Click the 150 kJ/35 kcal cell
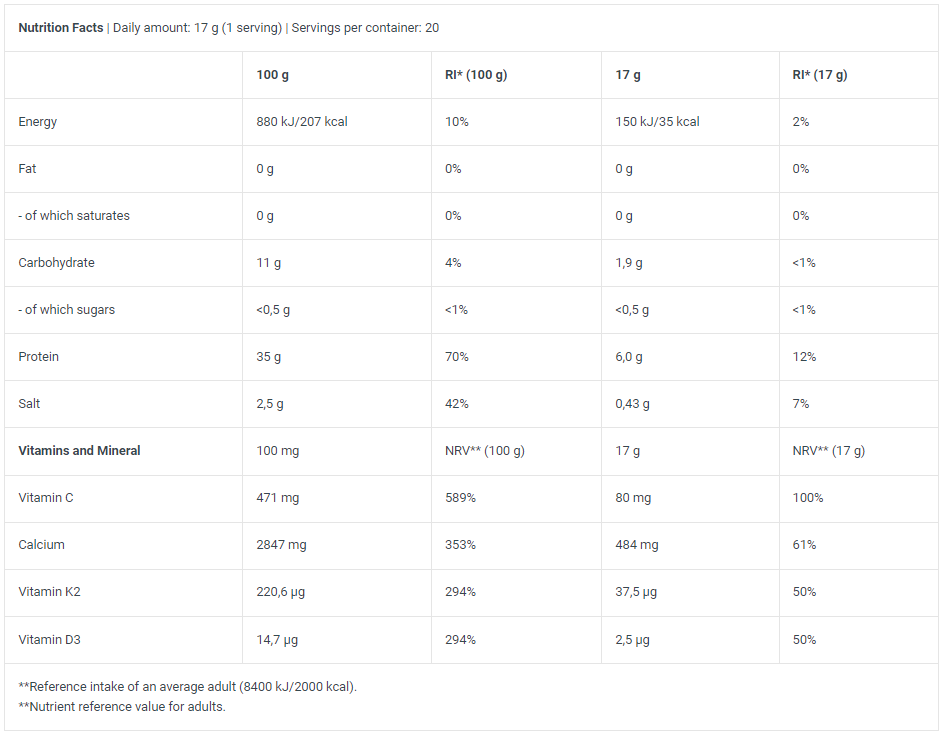This screenshot has height=735, width=944. (x=657, y=122)
